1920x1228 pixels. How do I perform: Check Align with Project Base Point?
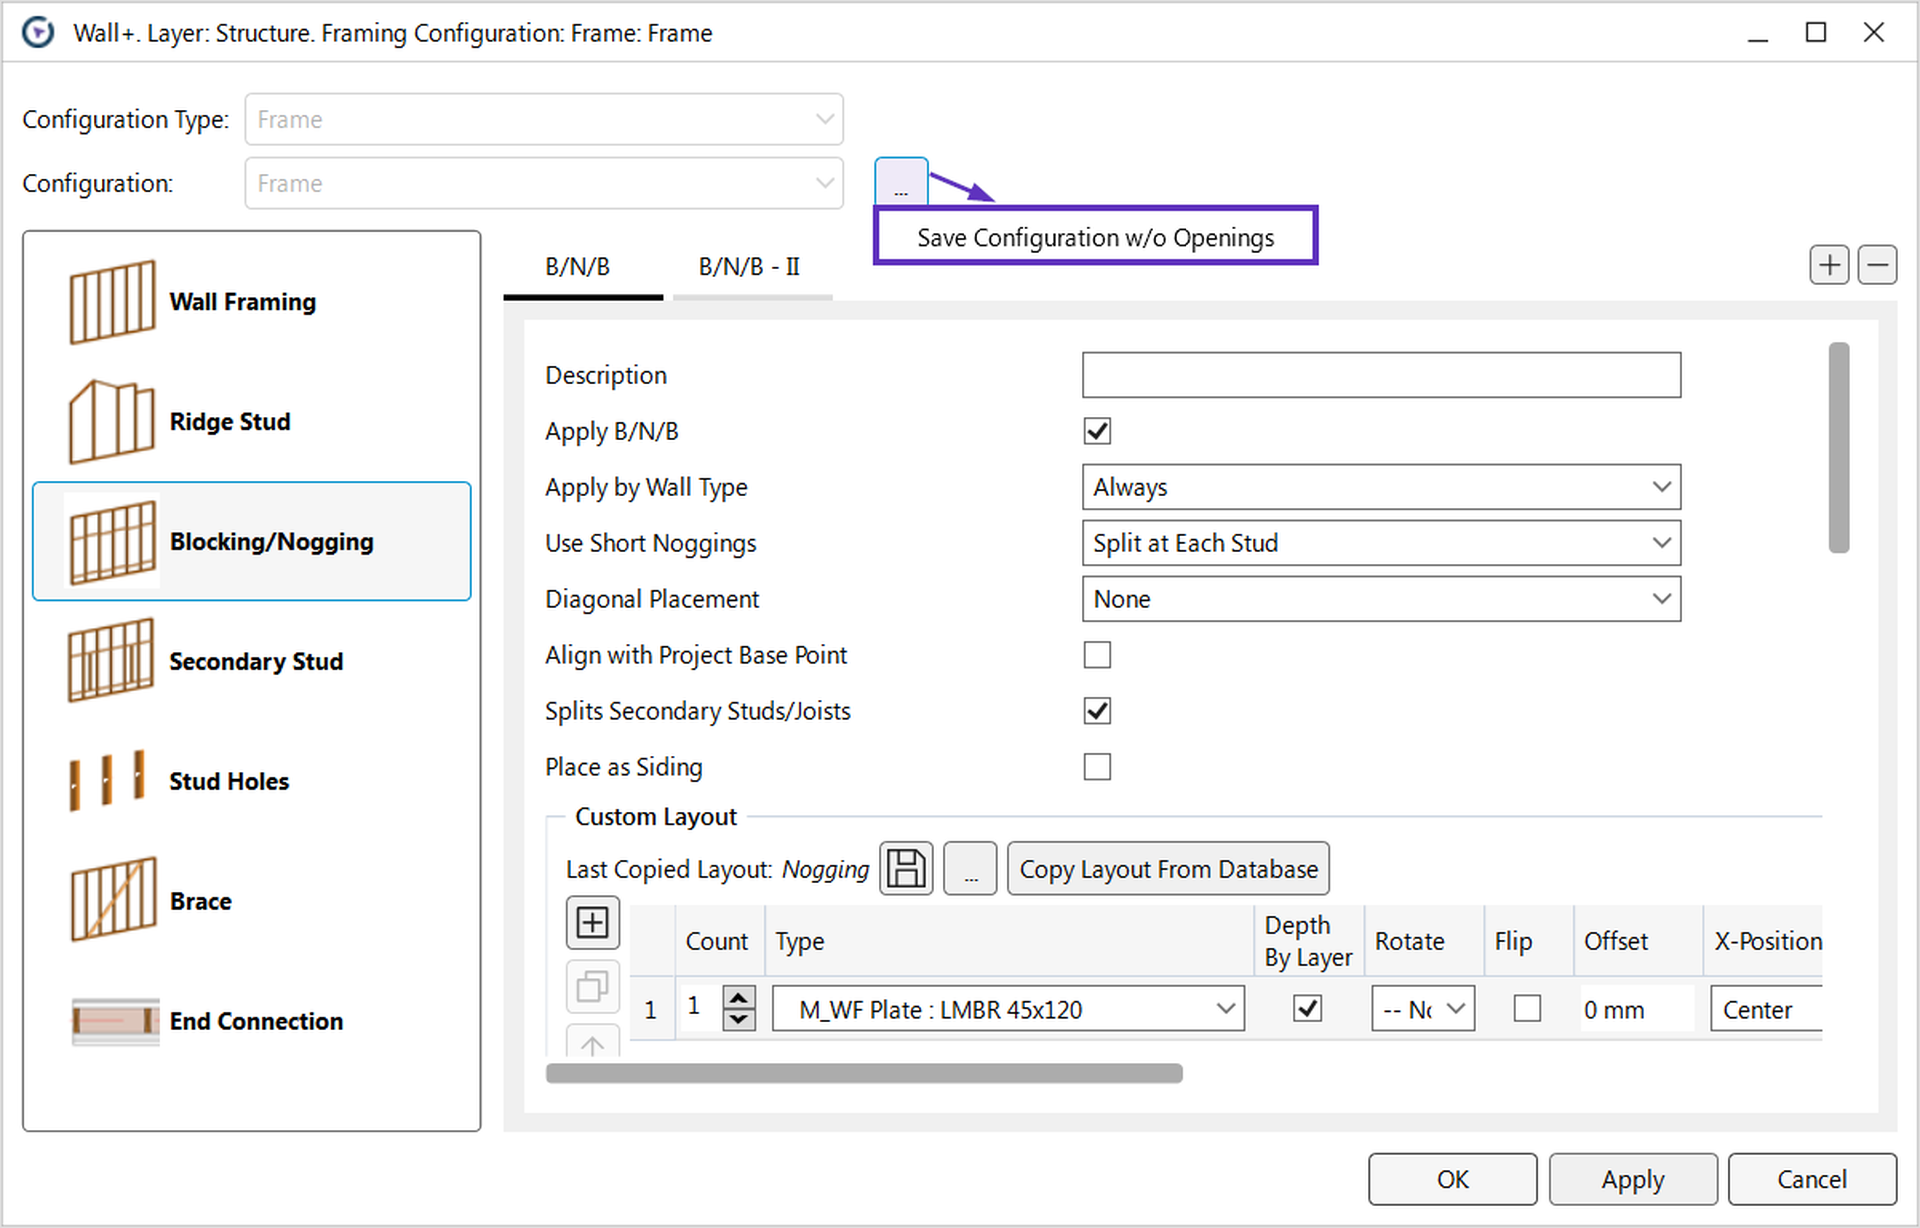(1096, 655)
